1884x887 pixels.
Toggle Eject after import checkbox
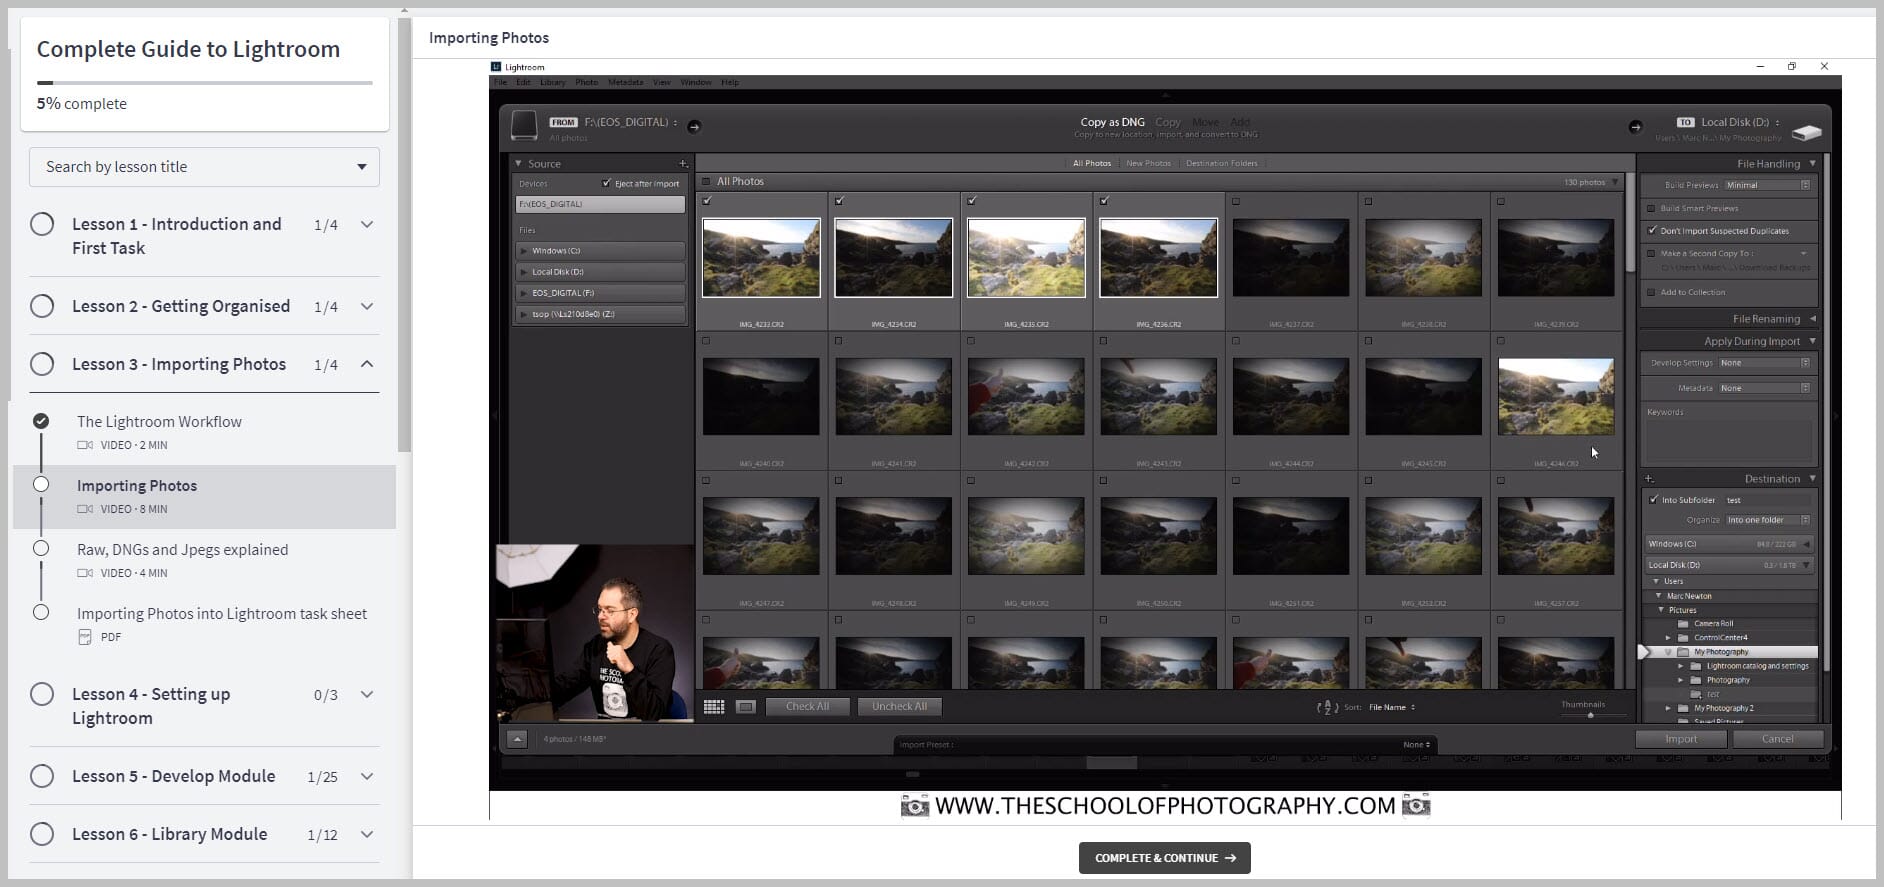pos(606,183)
